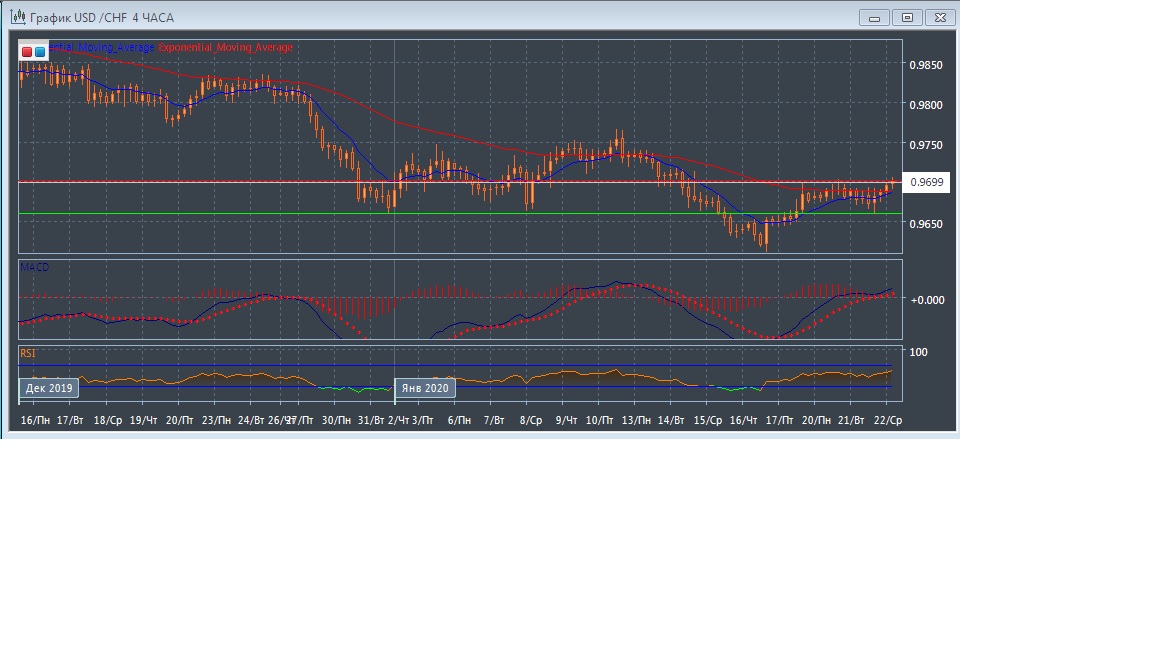Select the blue Moving_Average legend label
The height and width of the screenshot is (648, 1152).
pos(102,48)
